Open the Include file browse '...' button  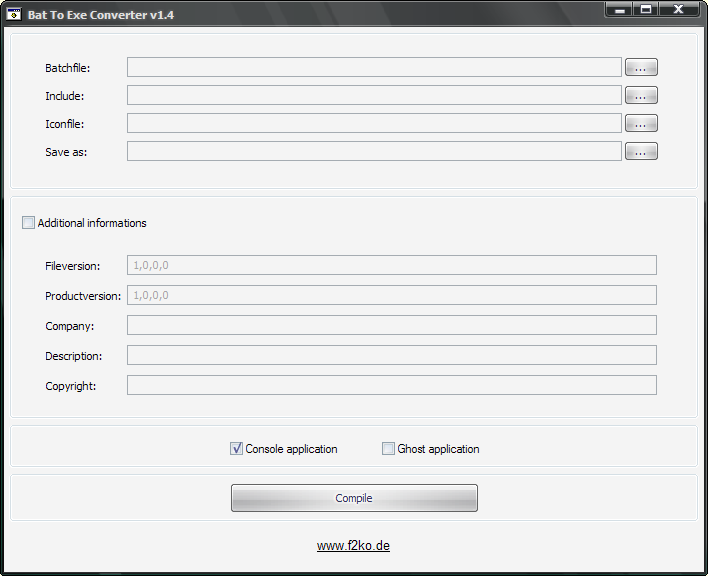click(x=641, y=95)
